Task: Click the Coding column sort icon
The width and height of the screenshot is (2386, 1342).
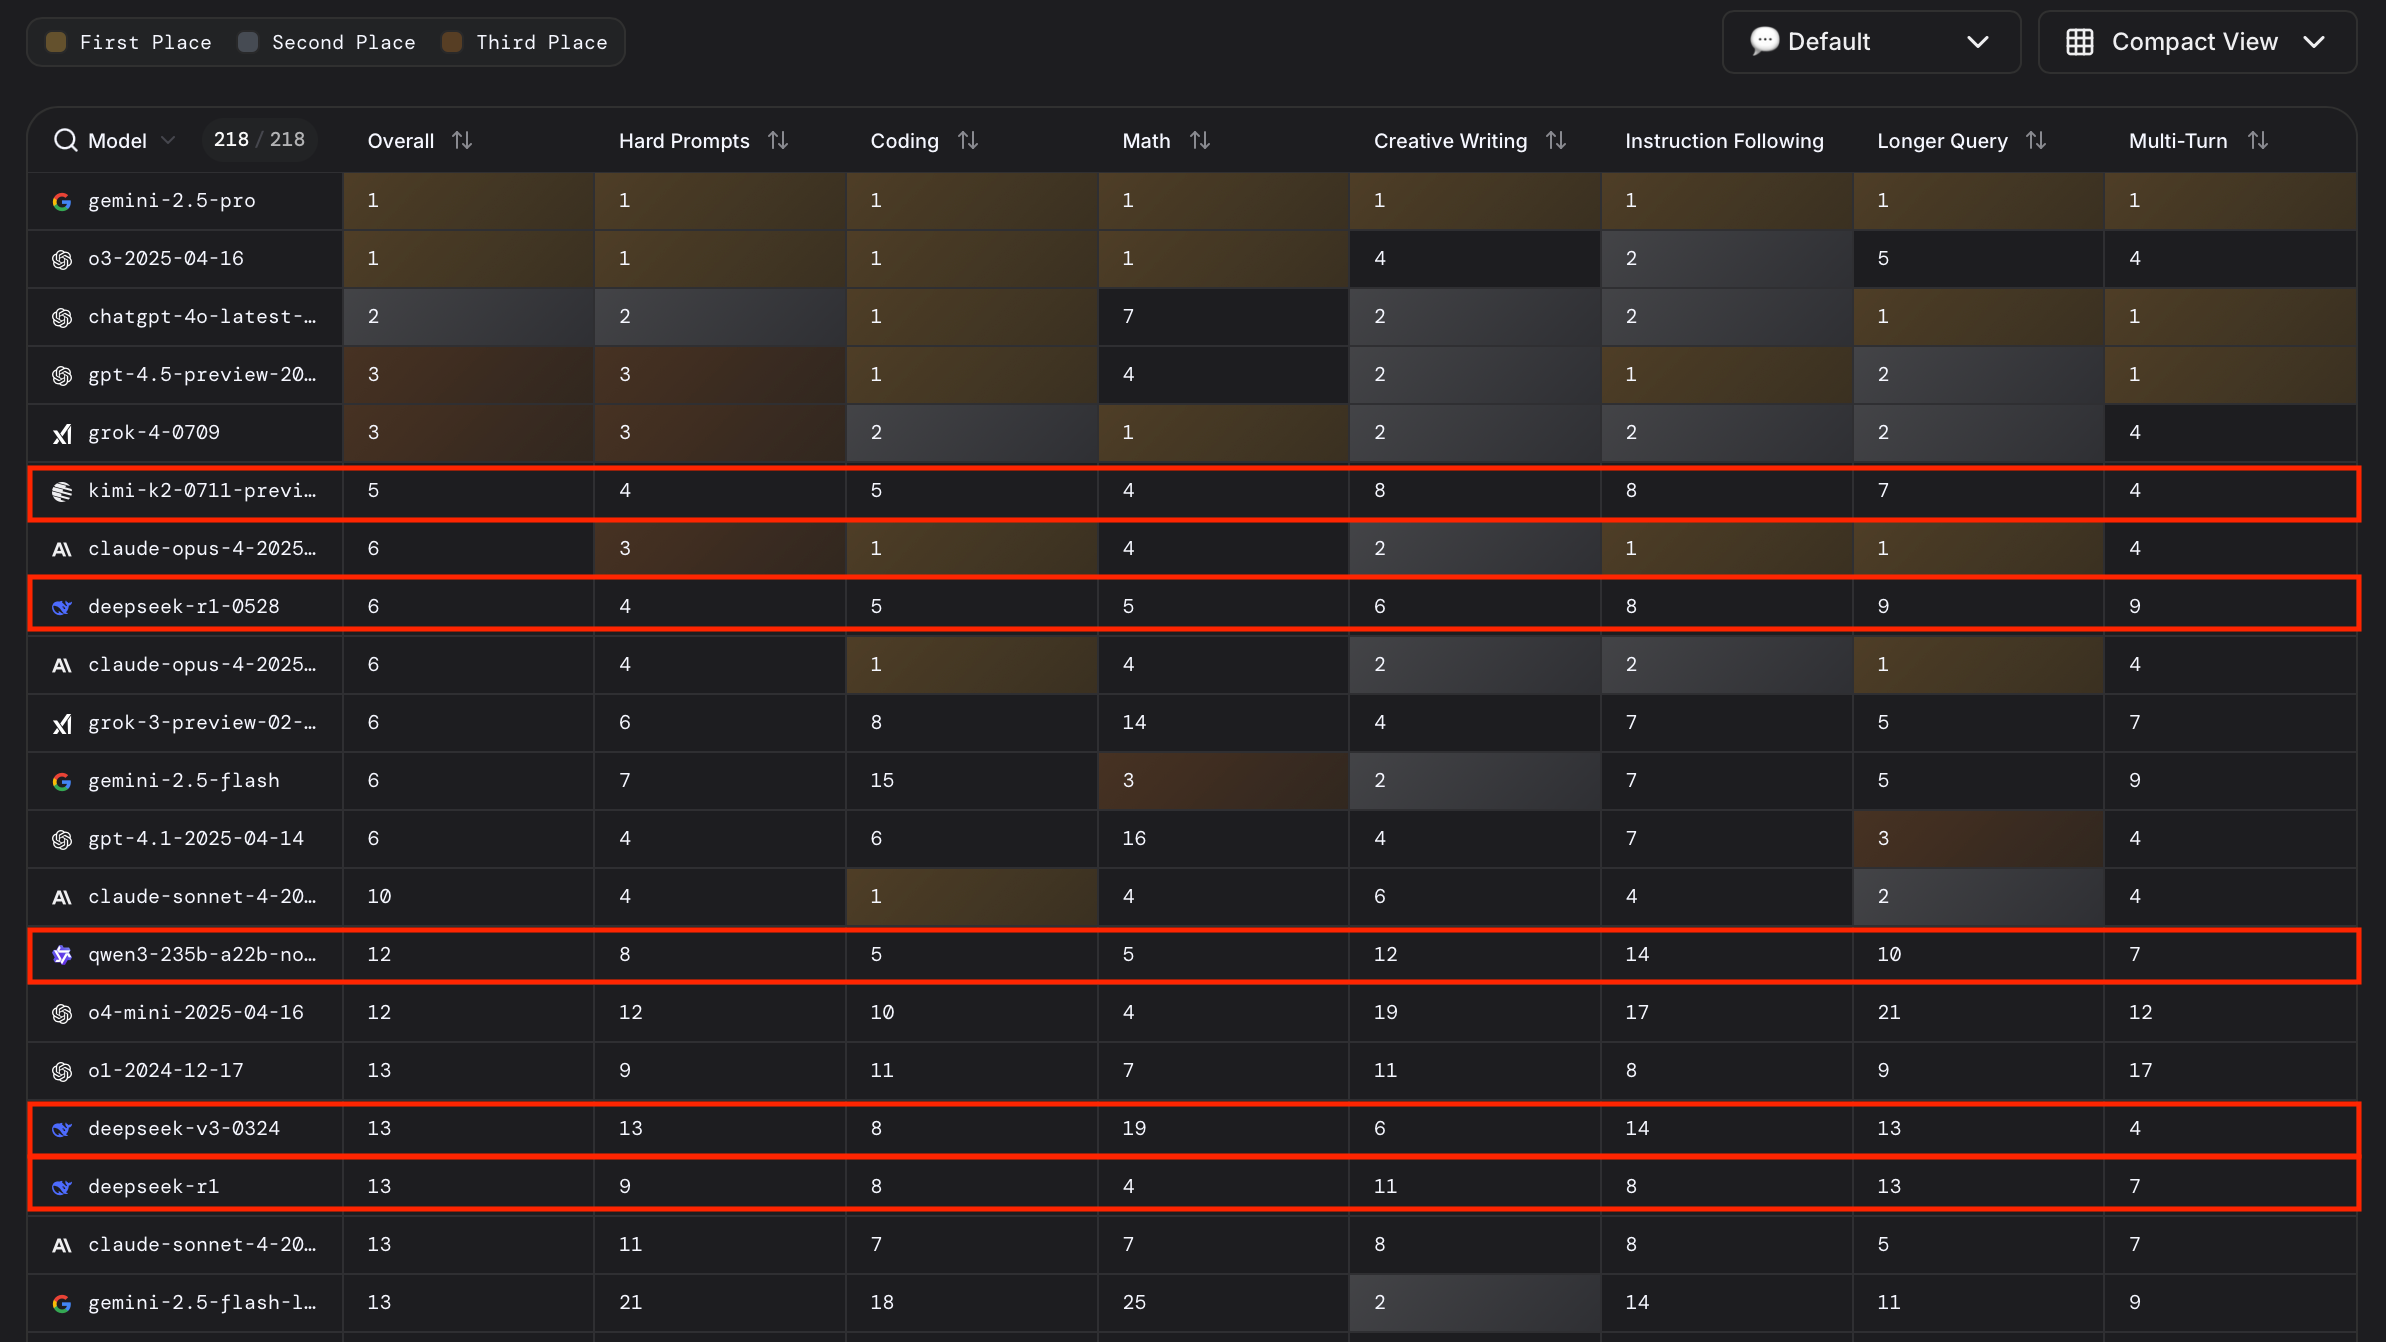Action: [967, 140]
